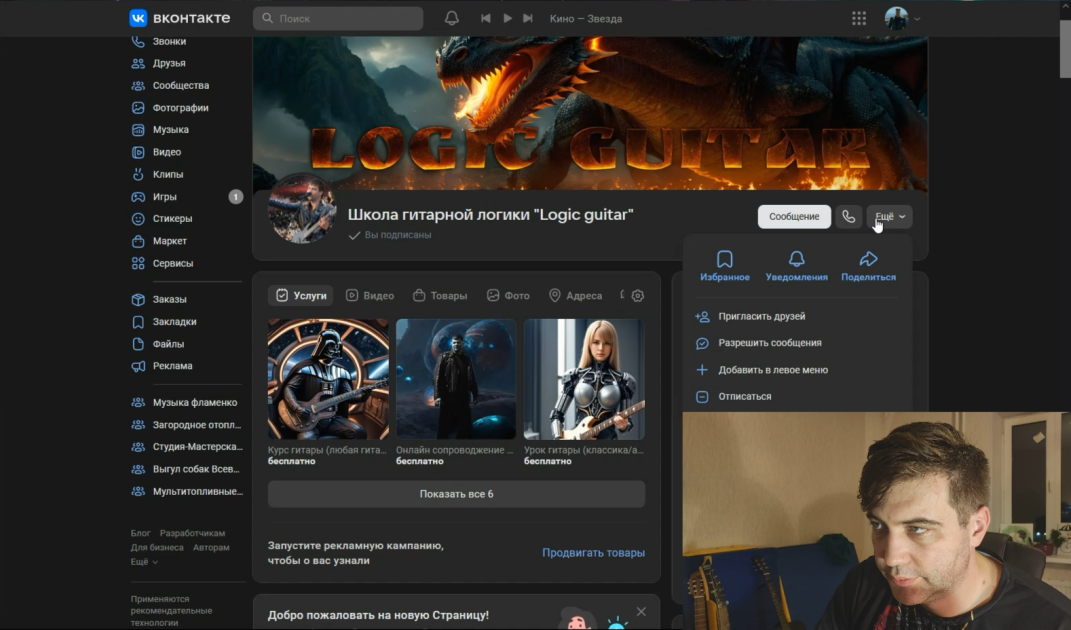Screen dimensions: 1071x630
Task: Switch to Видео tab in community
Action: click(x=370, y=295)
